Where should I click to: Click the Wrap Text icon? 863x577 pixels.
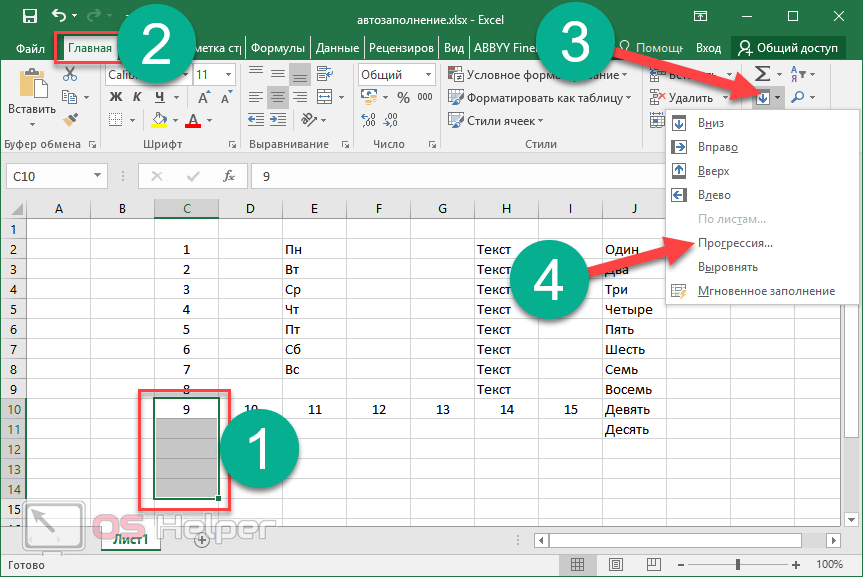tap(323, 74)
